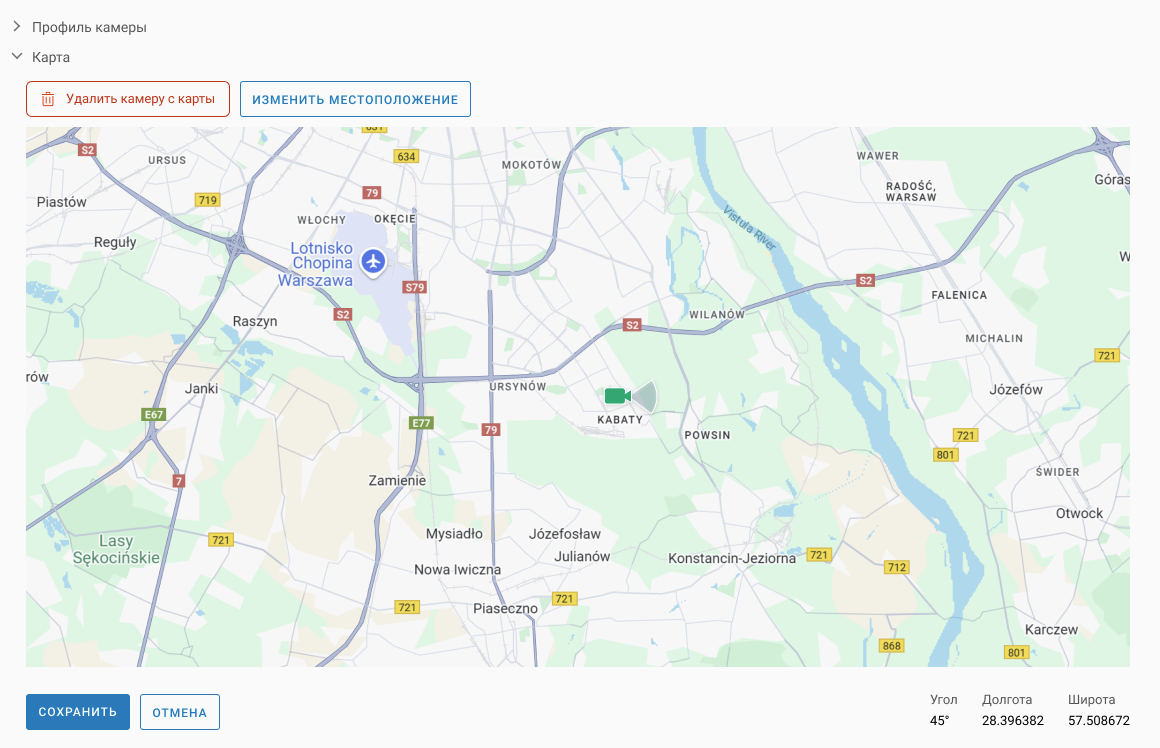
Task: Click the airport icon at Lotnisko Chopina
Action: (x=373, y=261)
